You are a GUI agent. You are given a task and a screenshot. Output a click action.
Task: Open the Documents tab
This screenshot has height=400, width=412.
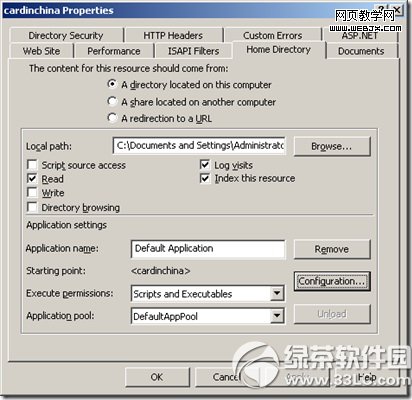[x=361, y=51]
